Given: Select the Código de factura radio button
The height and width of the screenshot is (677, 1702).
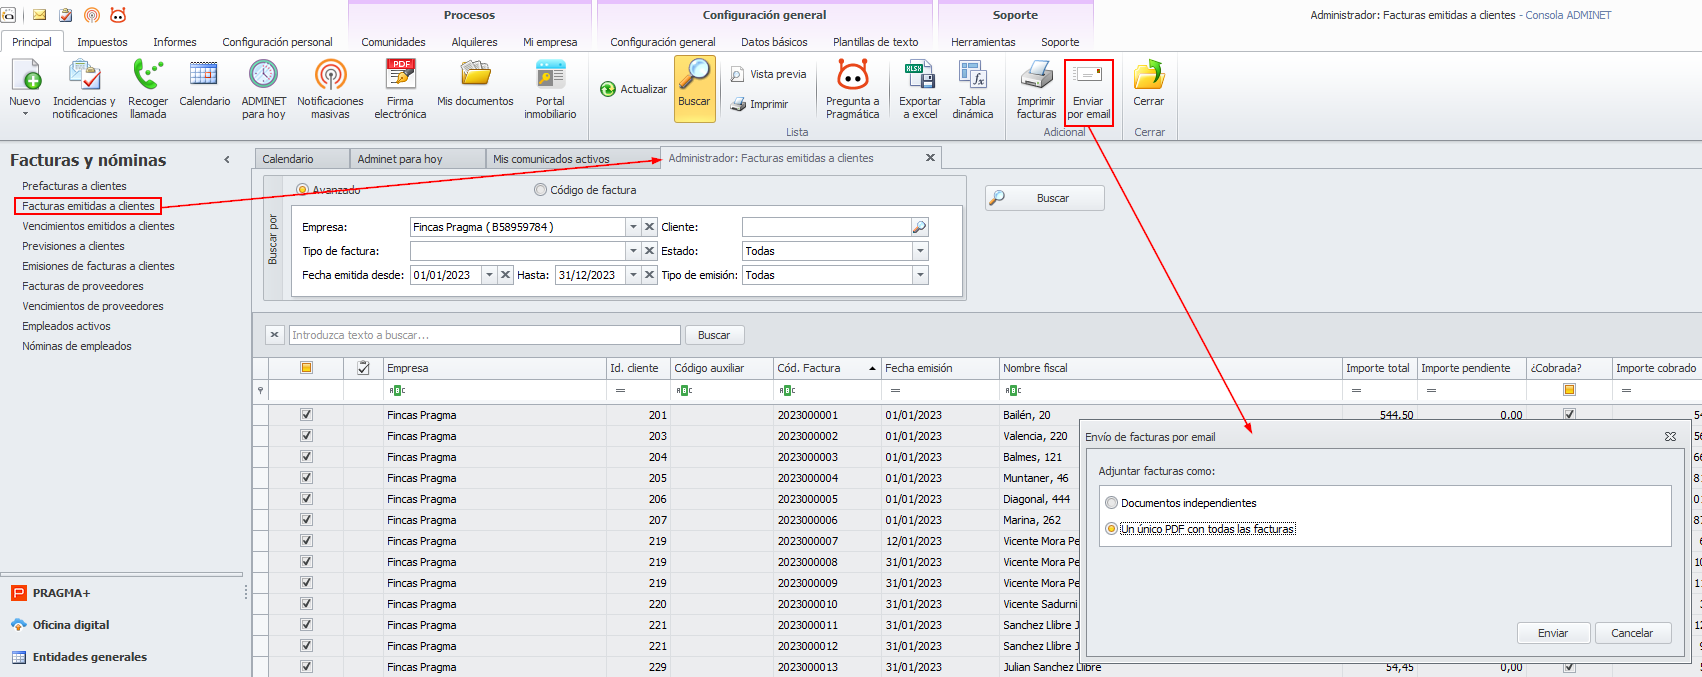Looking at the screenshot, I should pos(541,190).
